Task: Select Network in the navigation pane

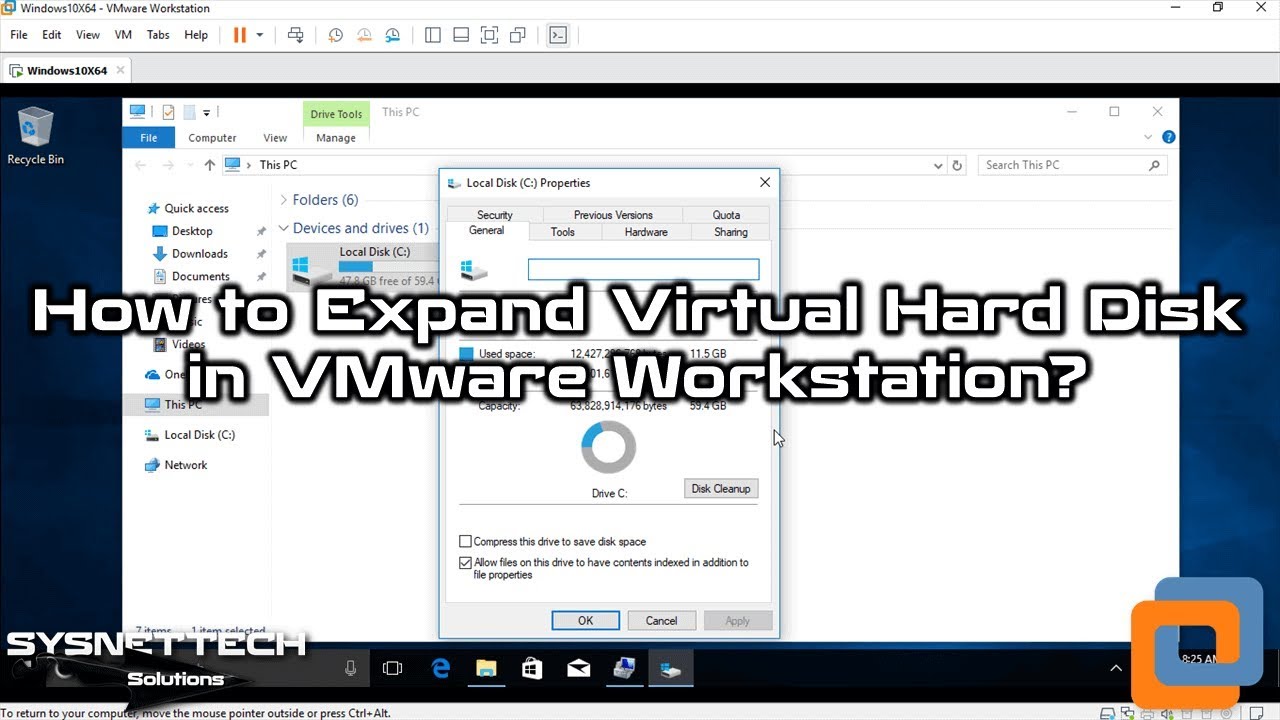Action: [x=185, y=465]
